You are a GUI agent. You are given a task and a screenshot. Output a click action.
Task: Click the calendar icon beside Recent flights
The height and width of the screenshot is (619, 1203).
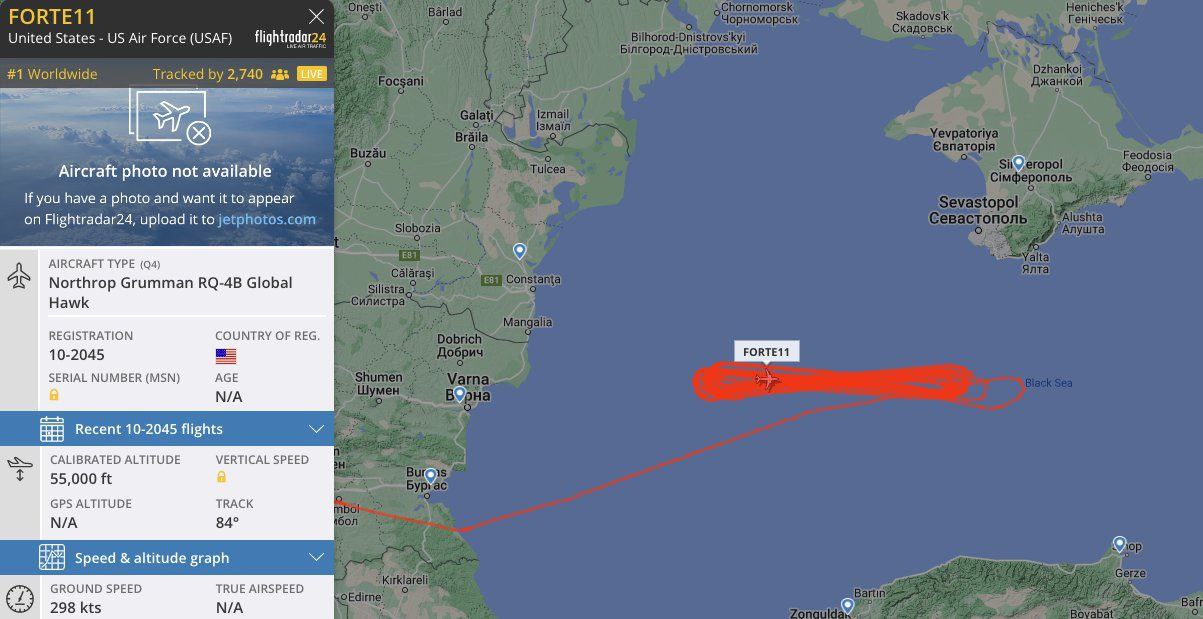[52, 429]
